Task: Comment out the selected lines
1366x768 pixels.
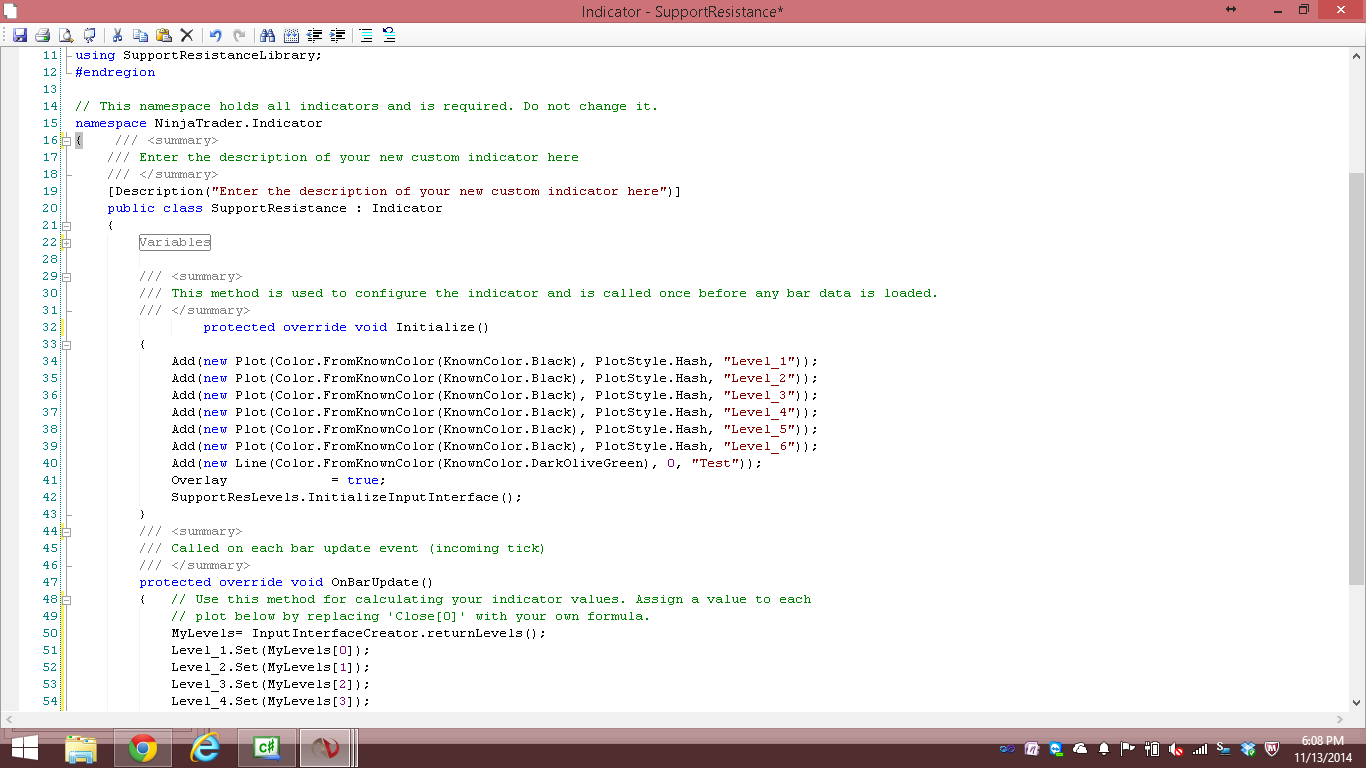Action: (366, 35)
